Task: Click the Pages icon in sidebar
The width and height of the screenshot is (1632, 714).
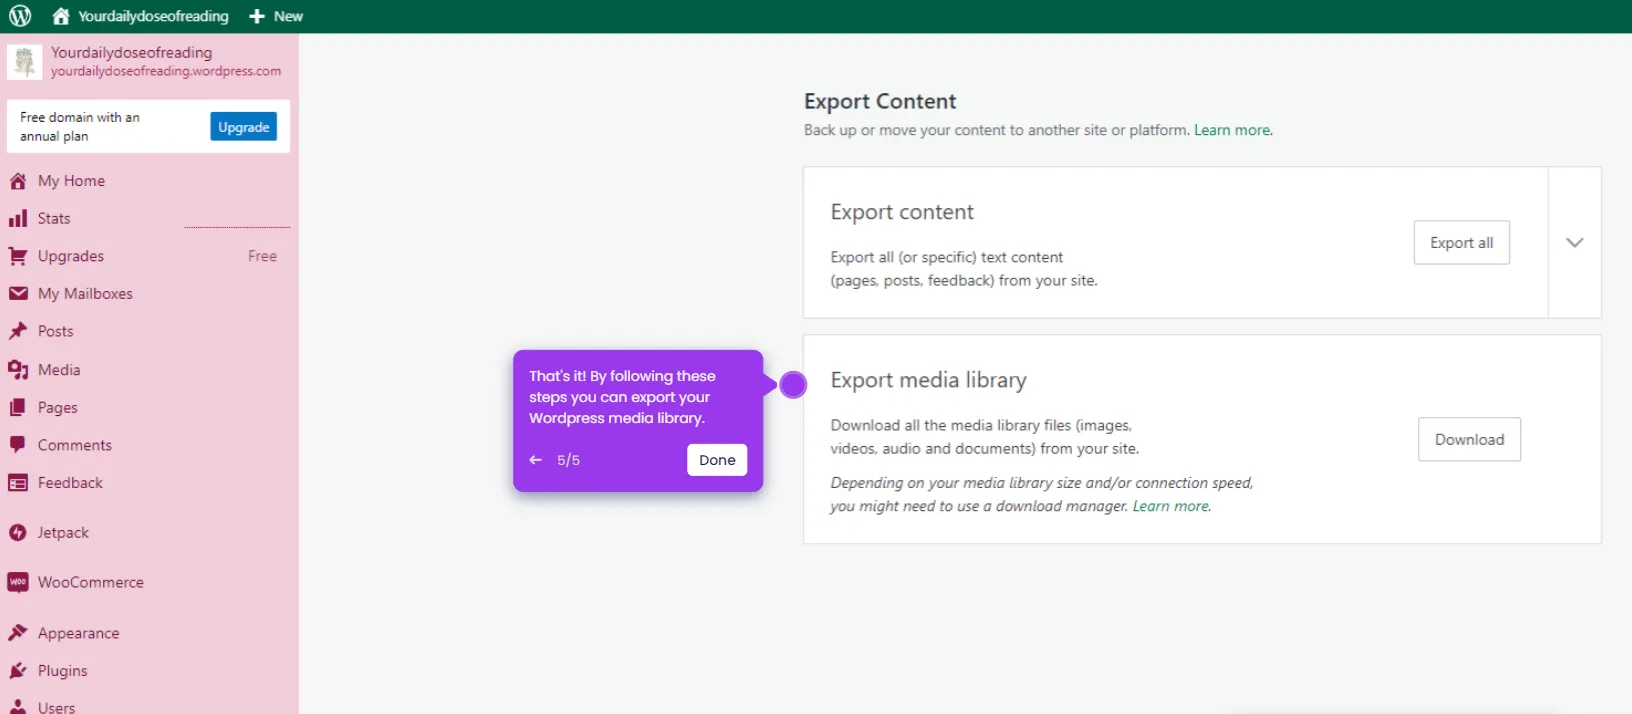Action: [x=18, y=408]
